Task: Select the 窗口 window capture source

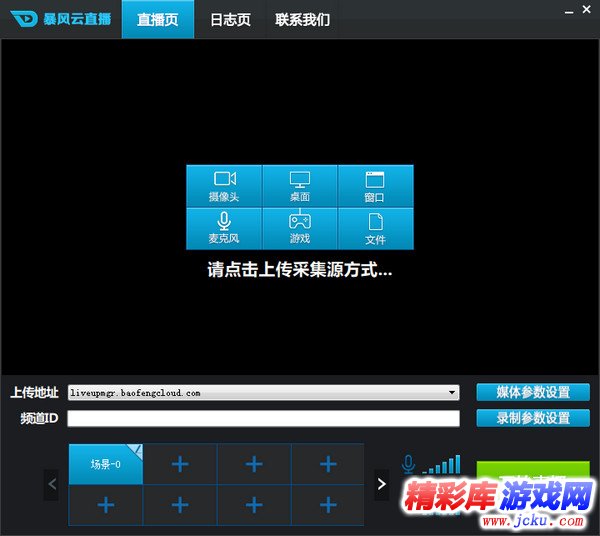Action: [375, 186]
